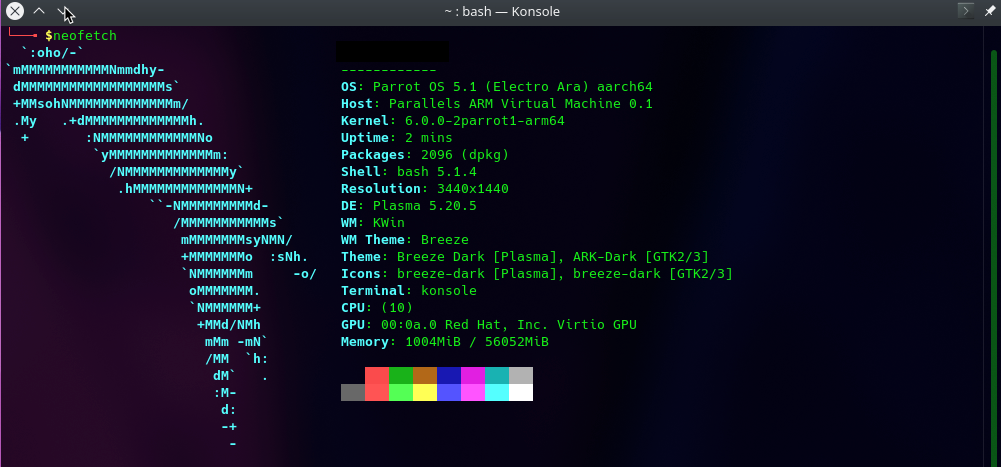Click the brown-orange color block
1001x467 pixels.
(425, 375)
